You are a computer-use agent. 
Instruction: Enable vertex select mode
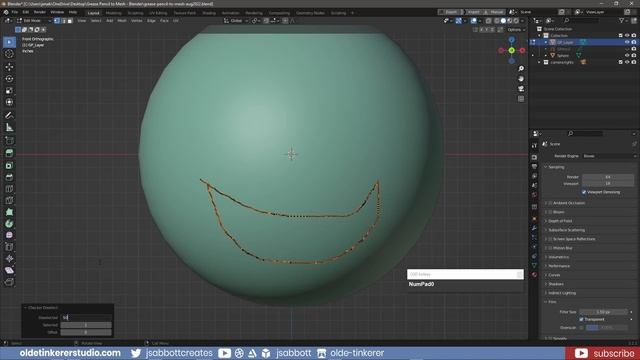point(57,20)
